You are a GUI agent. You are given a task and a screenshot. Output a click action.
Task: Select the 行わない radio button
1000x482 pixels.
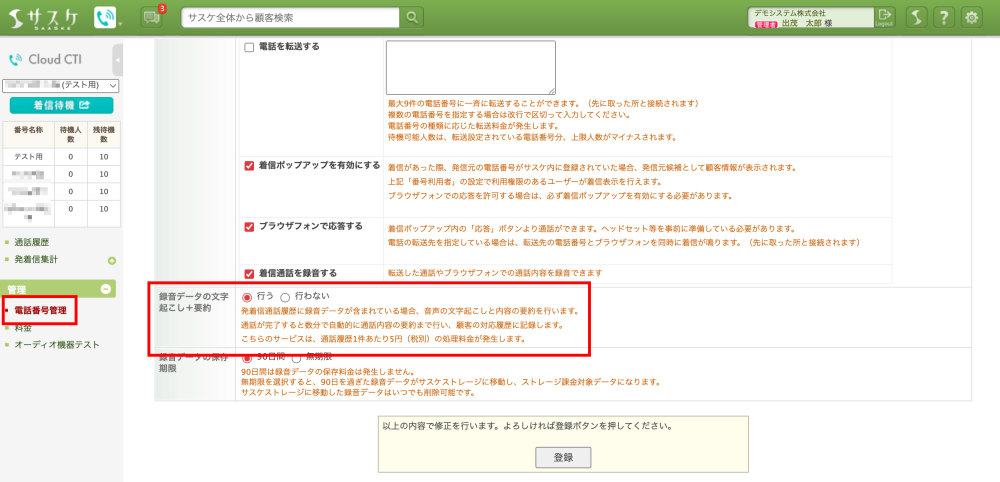tap(285, 297)
